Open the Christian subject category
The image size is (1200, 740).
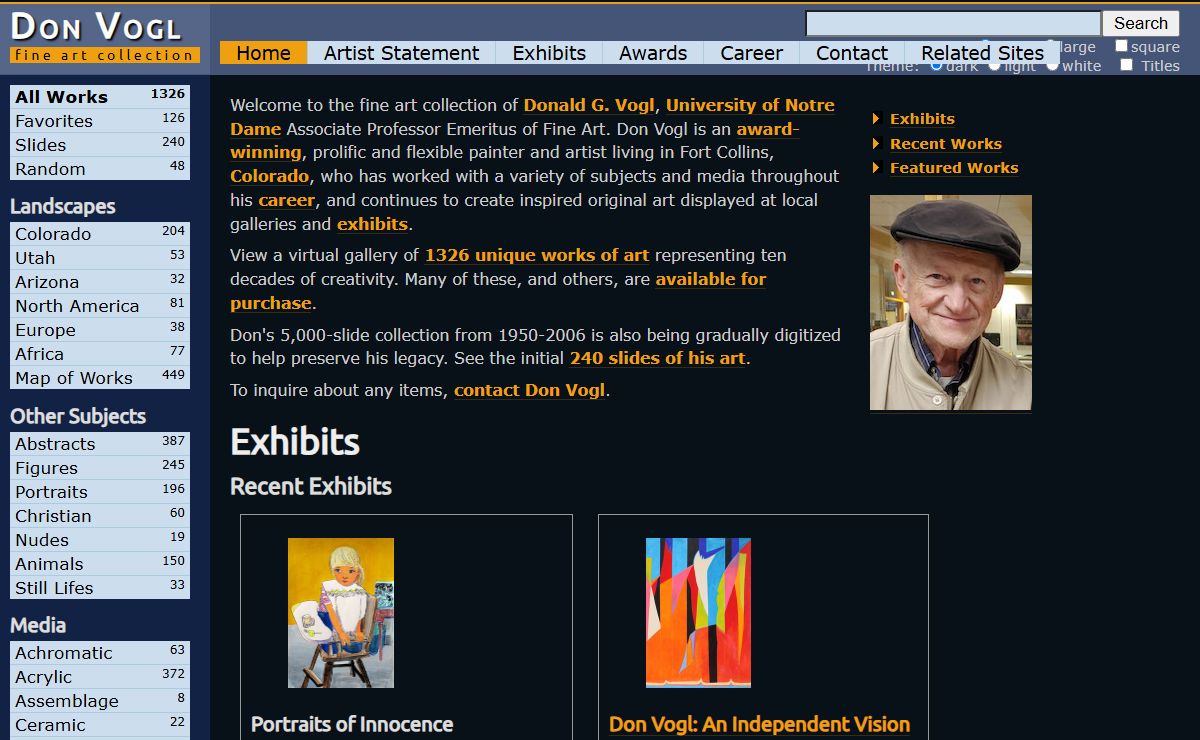pyautogui.click(x=100, y=516)
